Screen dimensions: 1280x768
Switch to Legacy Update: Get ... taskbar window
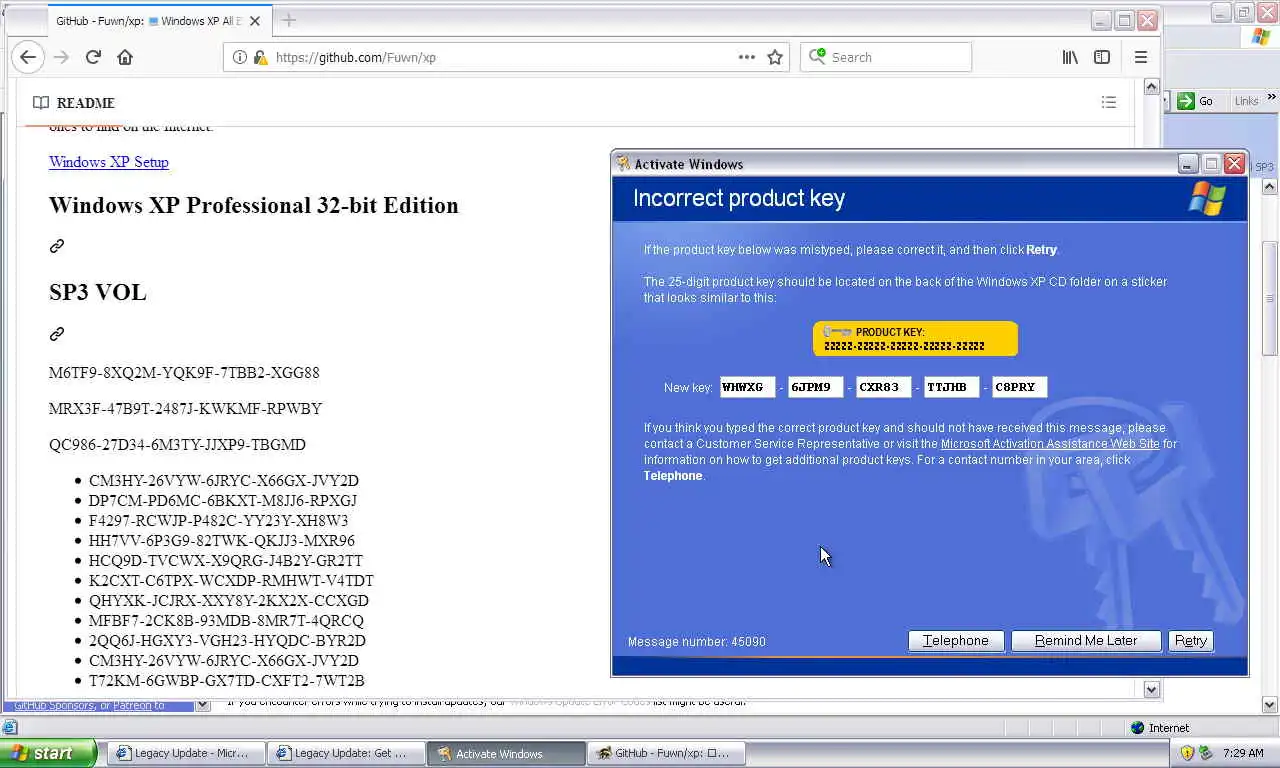point(346,753)
